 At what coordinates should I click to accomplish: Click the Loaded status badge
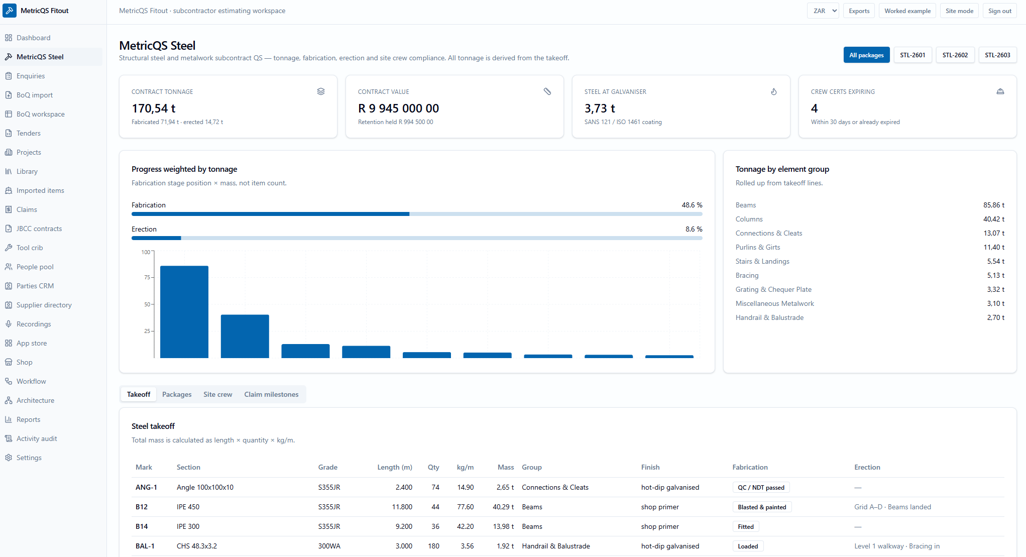pyautogui.click(x=748, y=547)
